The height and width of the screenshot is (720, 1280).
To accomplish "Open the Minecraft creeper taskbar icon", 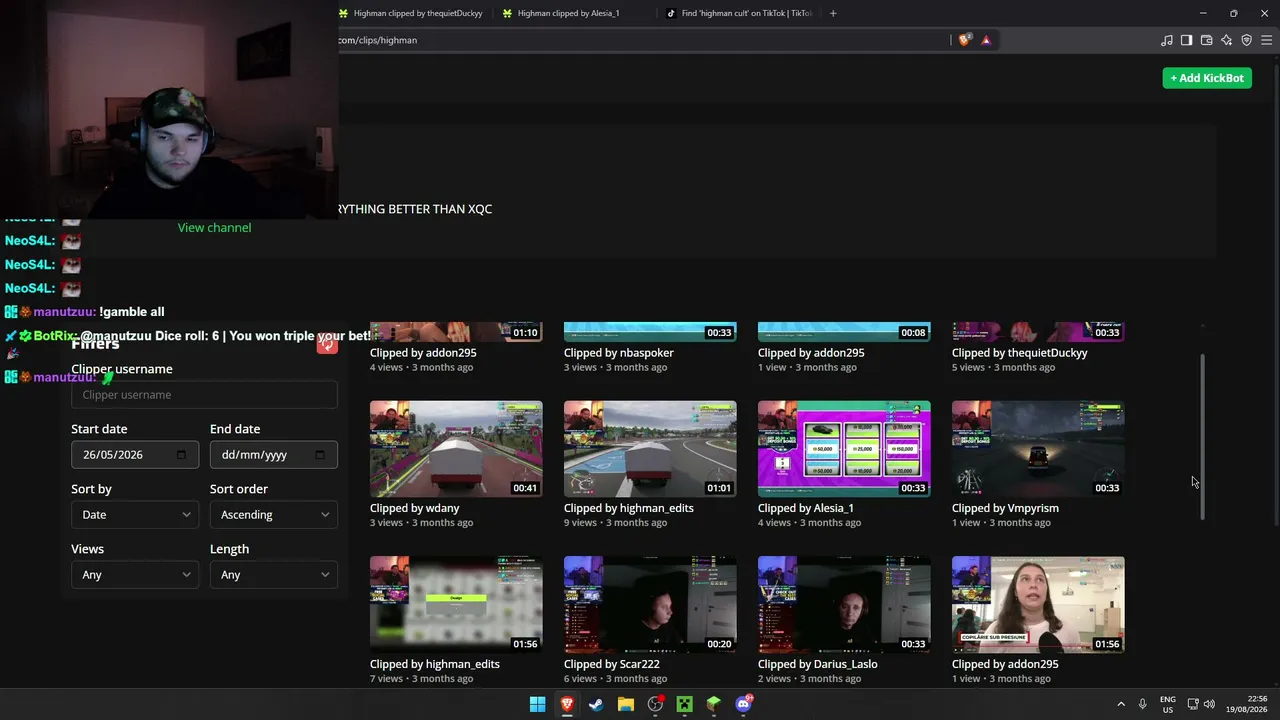I will point(684,704).
